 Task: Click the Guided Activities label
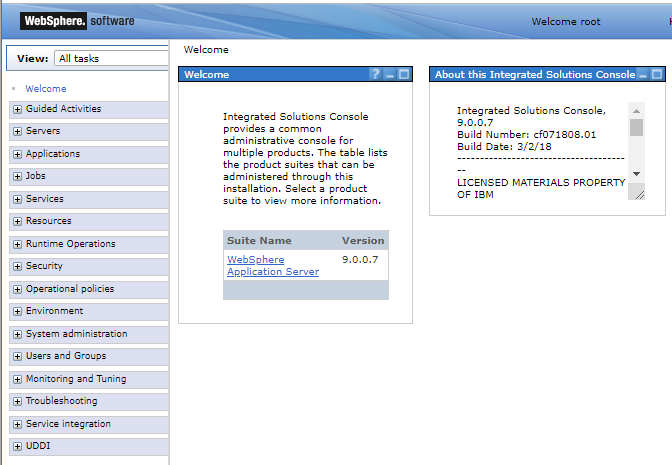coord(63,109)
